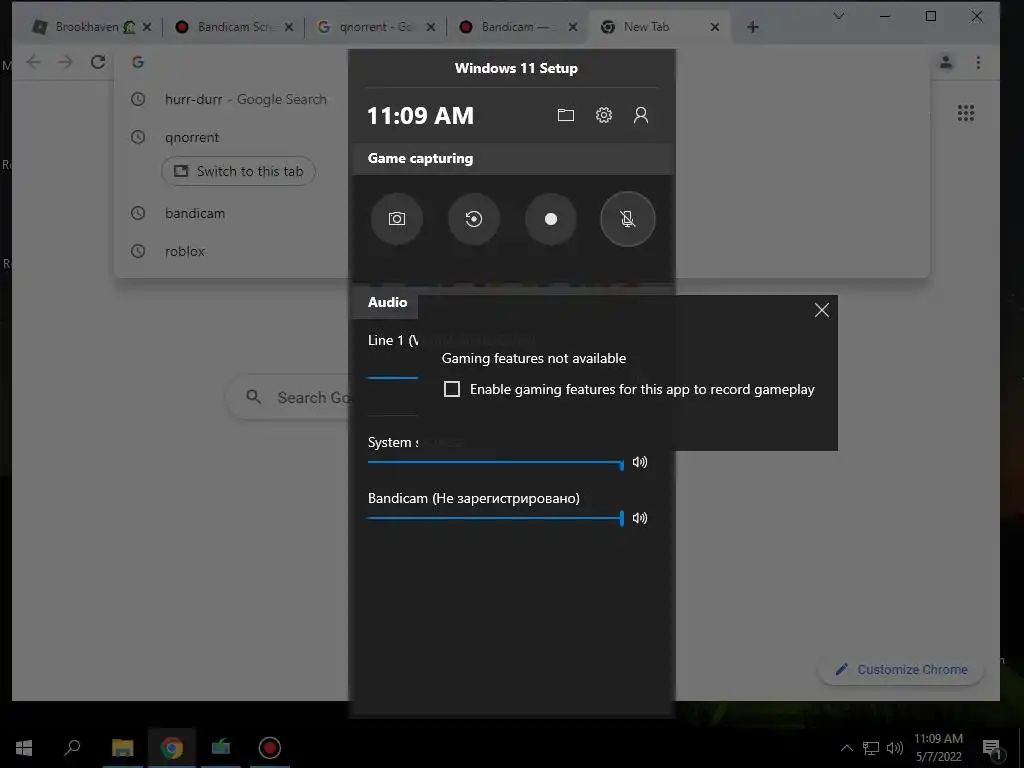Screen dimensions: 1024x768
Task: Open network icon in system tray
Action: 871,748
